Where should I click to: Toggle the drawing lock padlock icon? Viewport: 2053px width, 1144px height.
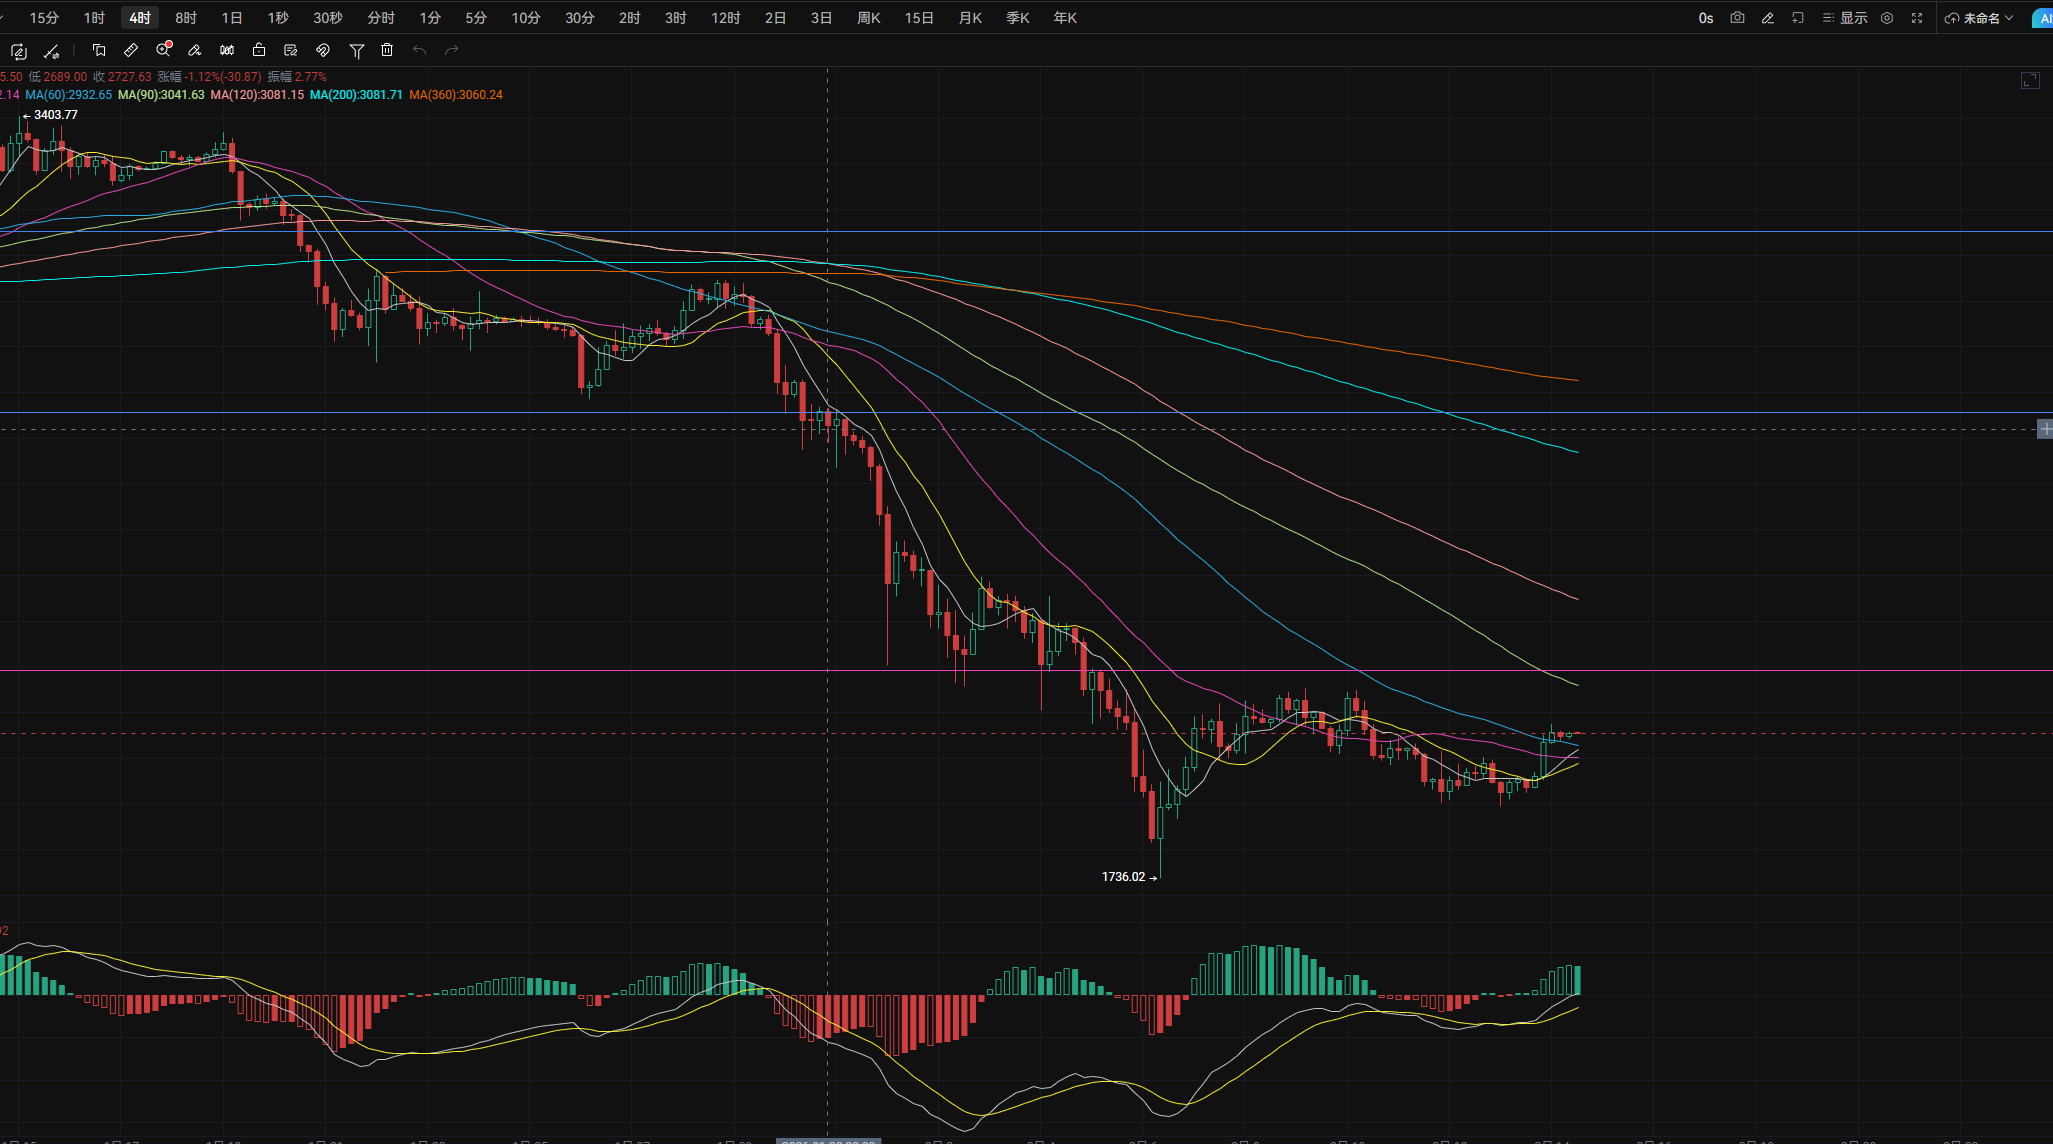click(x=259, y=50)
